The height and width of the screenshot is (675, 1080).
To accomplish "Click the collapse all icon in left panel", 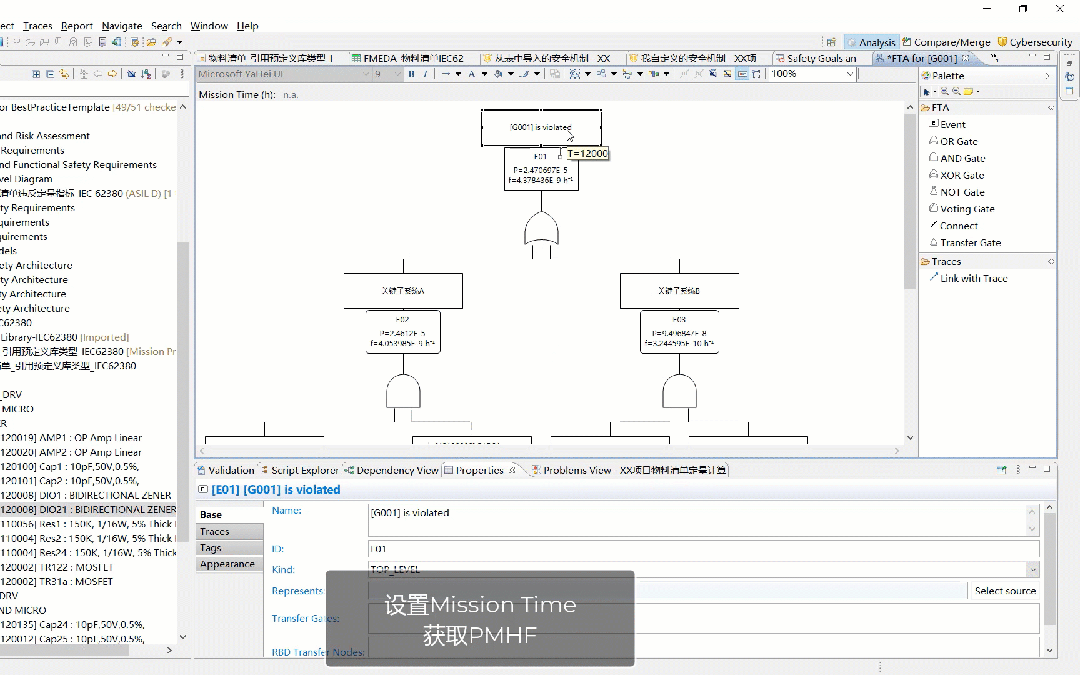I will point(50,74).
